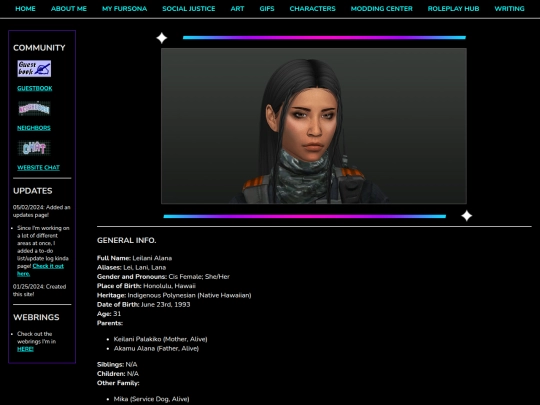
Task: Click 'Date of Birth: June 23rd, 1993'
Action: click(x=144, y=304)
